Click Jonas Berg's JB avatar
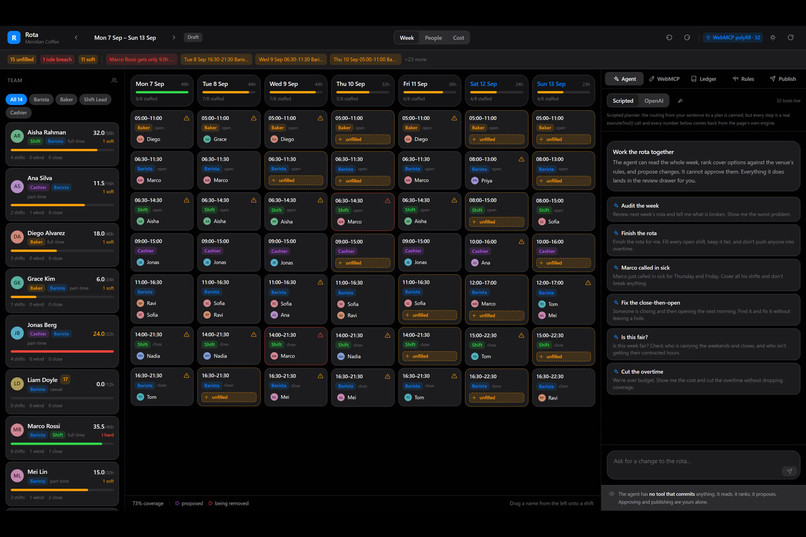806x537 pixels. point(17,333)
